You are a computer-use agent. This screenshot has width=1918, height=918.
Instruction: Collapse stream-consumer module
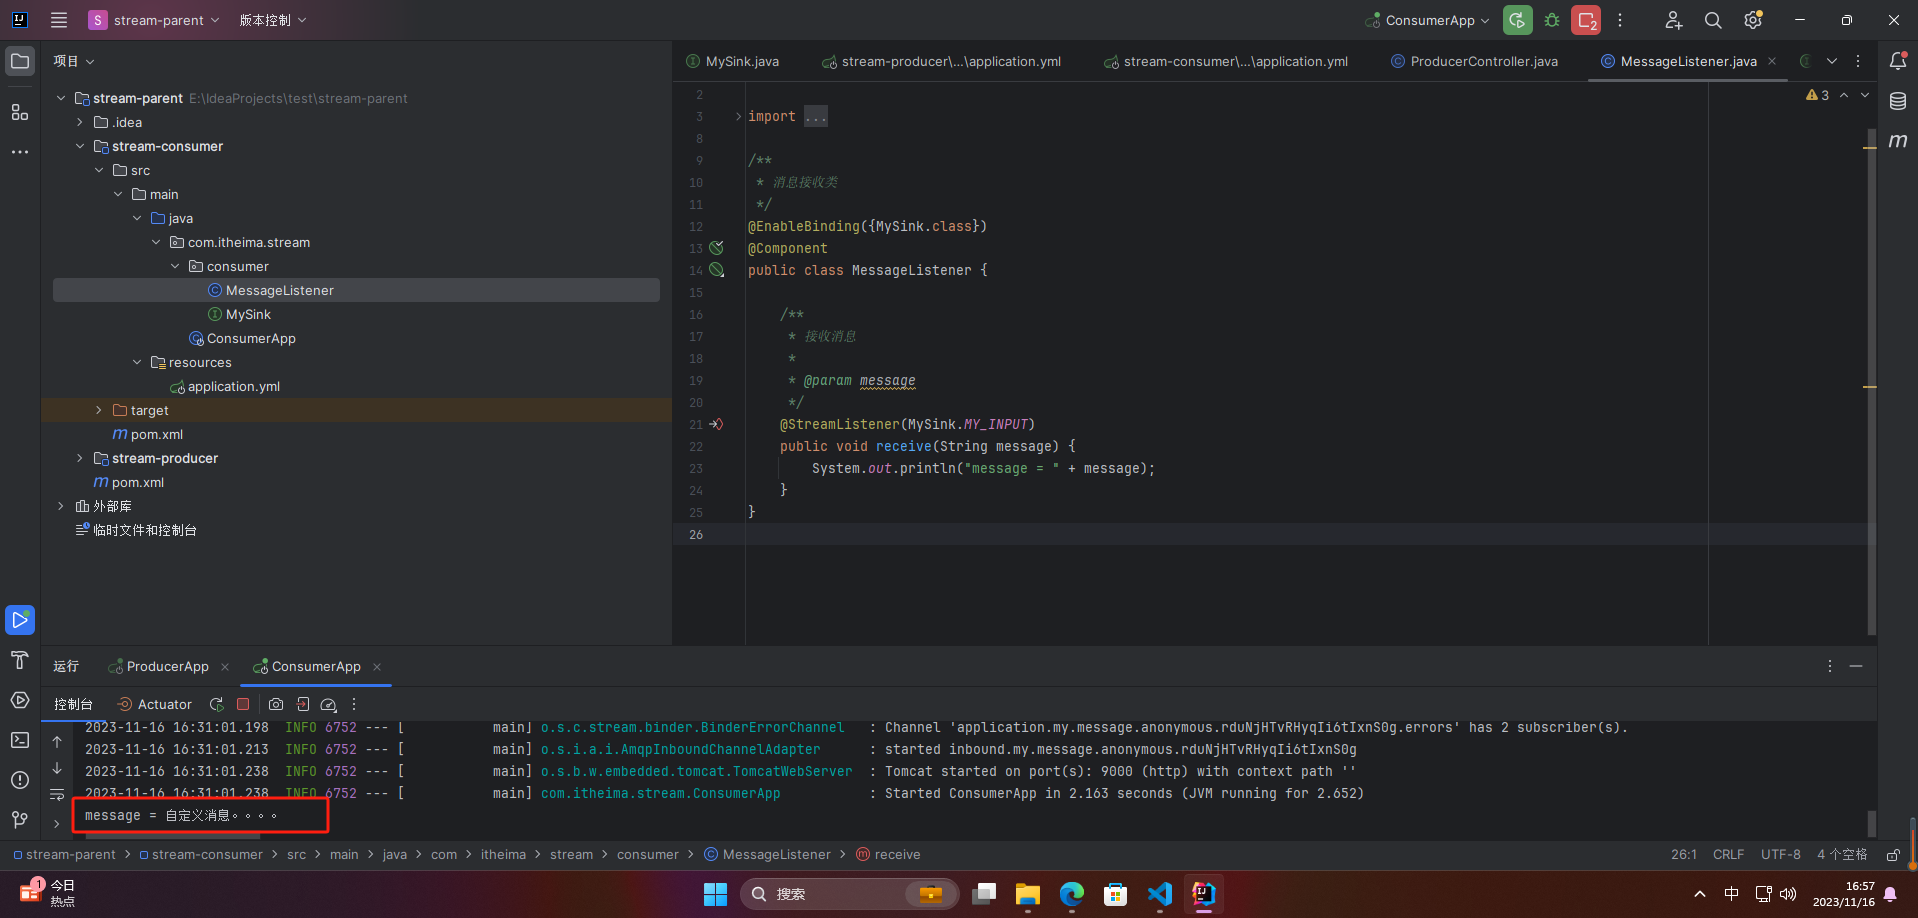80,146
